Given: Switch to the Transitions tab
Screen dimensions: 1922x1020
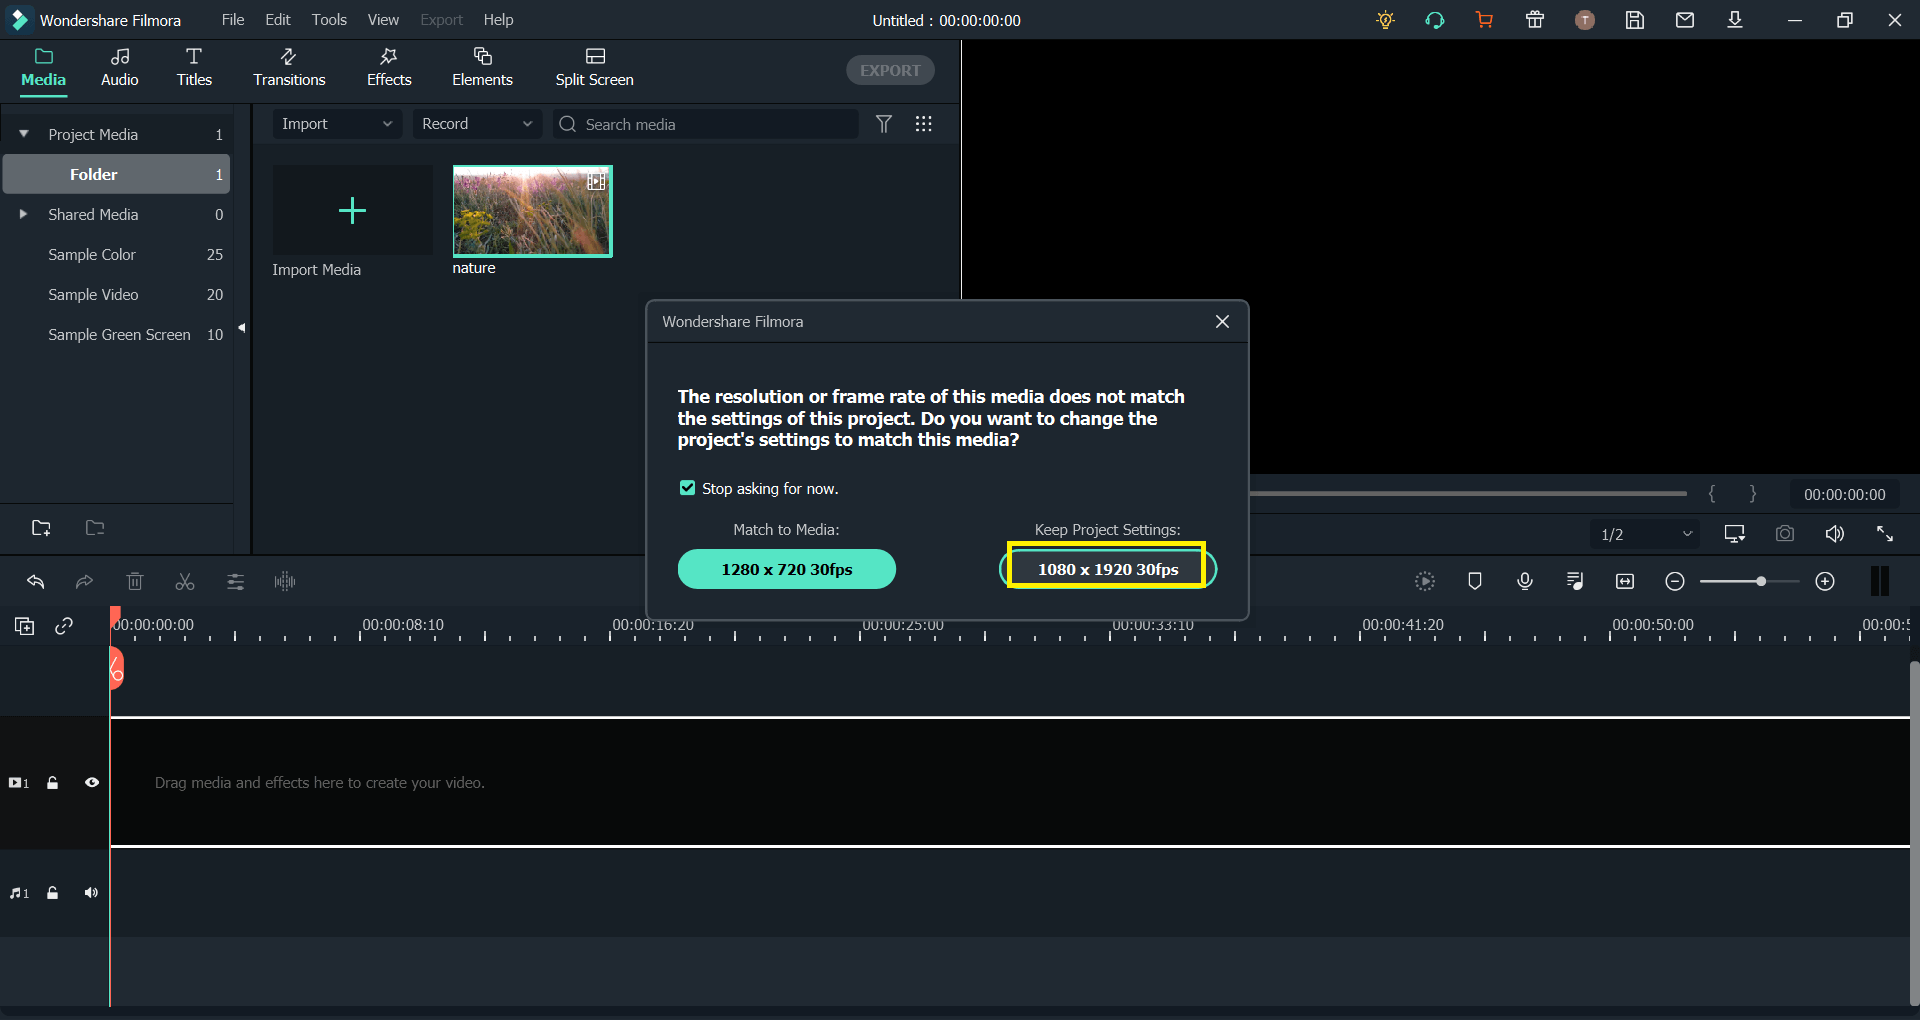Looking at the screenshot, I should pyautogui.click(x=289, y=68).
